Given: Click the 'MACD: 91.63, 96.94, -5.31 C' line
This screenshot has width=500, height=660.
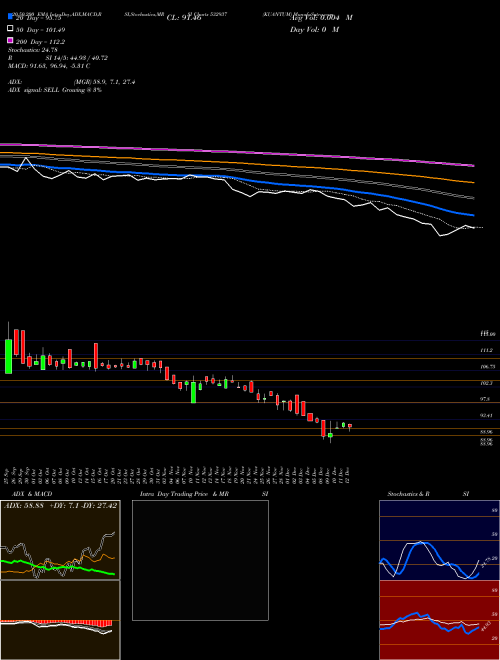Looking at the screenshot, I should [49, 66].
